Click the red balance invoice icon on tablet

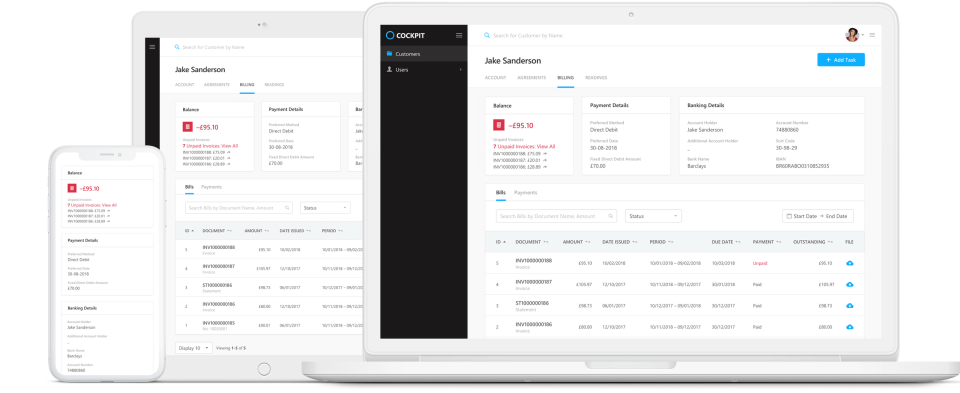point(188,127)
